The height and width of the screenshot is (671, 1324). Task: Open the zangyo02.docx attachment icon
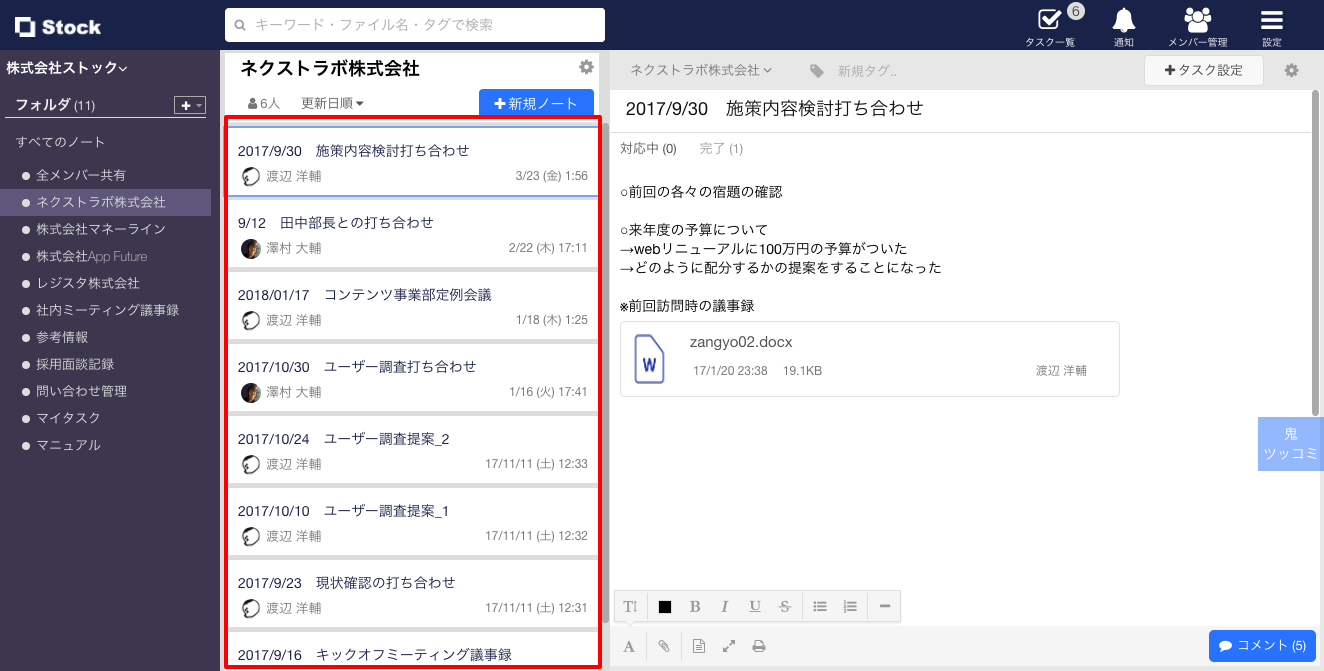[x=647, y=359]
